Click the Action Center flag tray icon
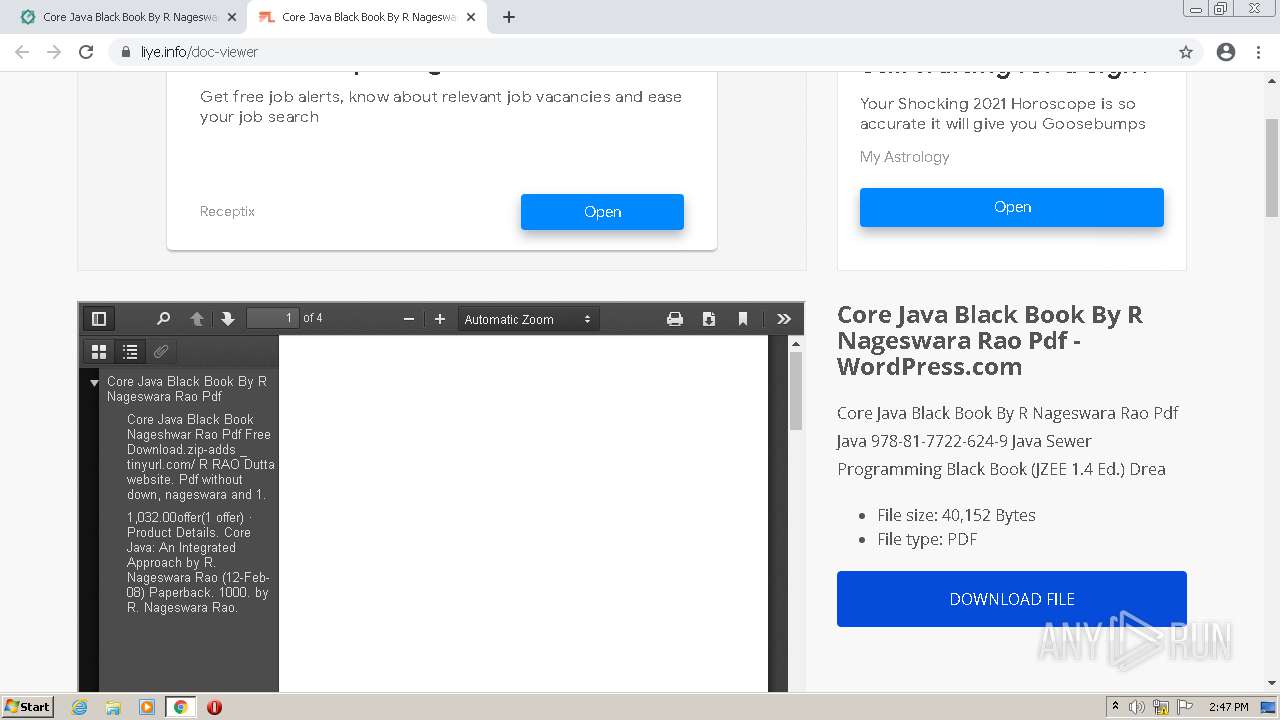This screenshot has height=720, width=1280. [1185, 707]
